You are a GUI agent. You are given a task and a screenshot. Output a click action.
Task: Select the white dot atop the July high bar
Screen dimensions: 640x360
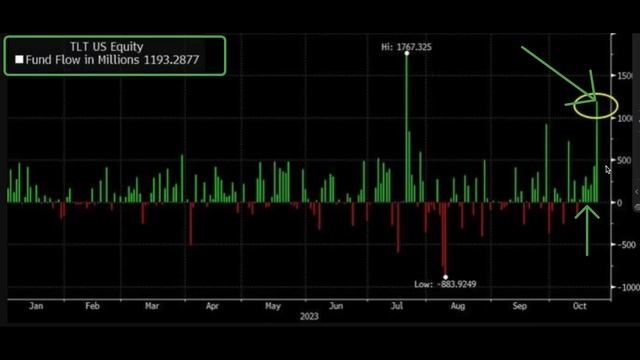[407, 53]
